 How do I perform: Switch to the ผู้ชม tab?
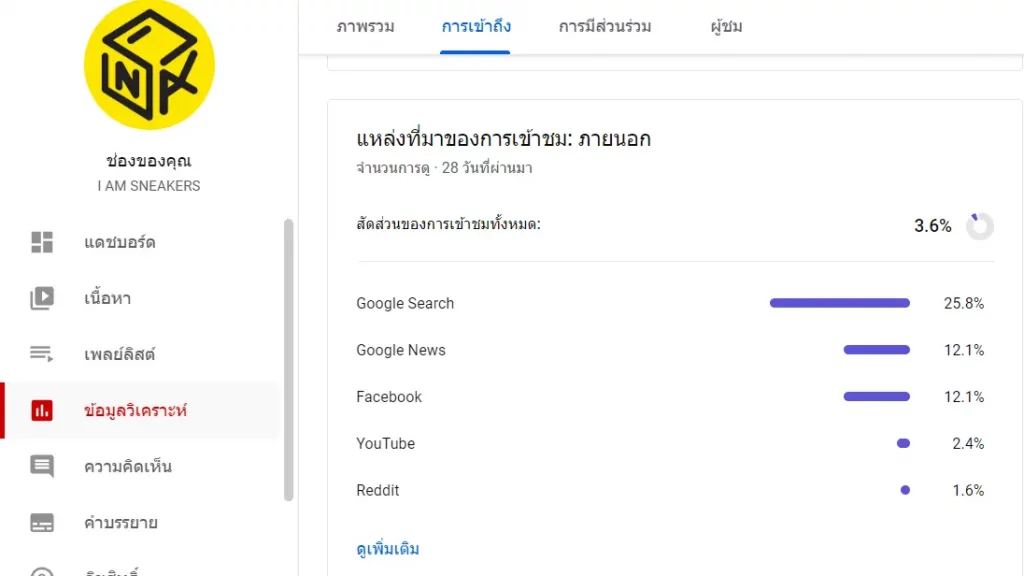pos(726,27)
